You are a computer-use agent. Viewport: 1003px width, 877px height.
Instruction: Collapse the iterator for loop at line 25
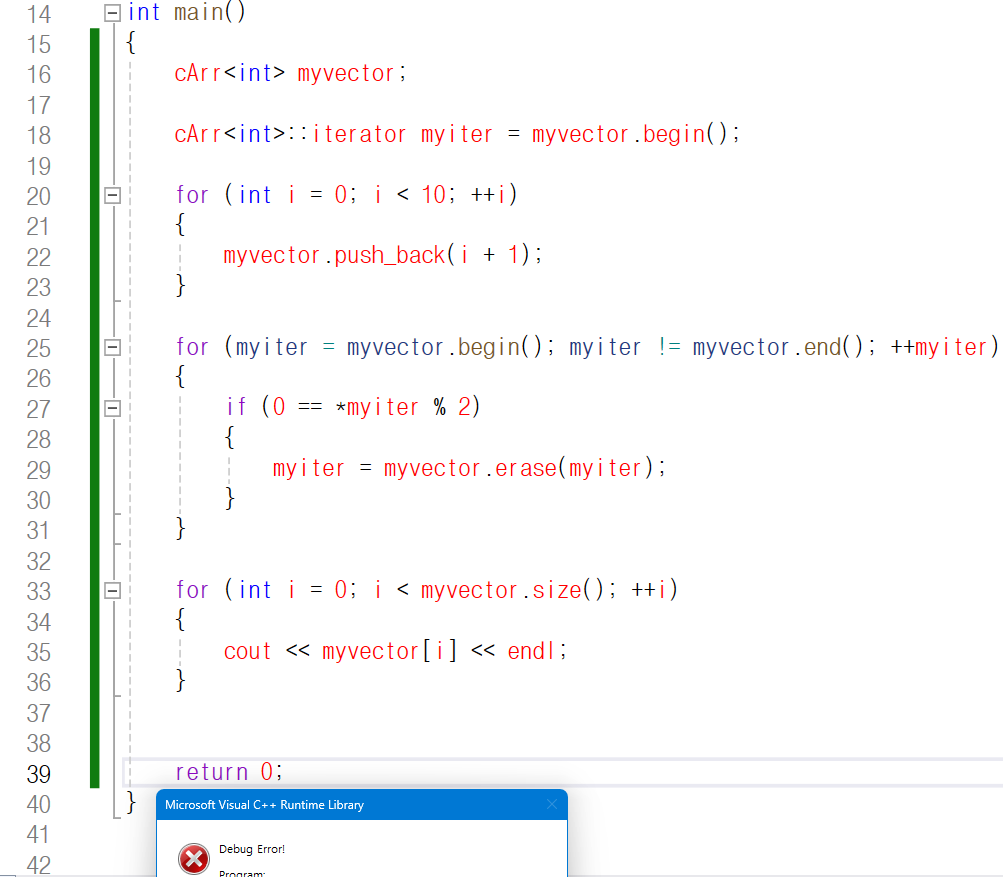coord(113,347)
